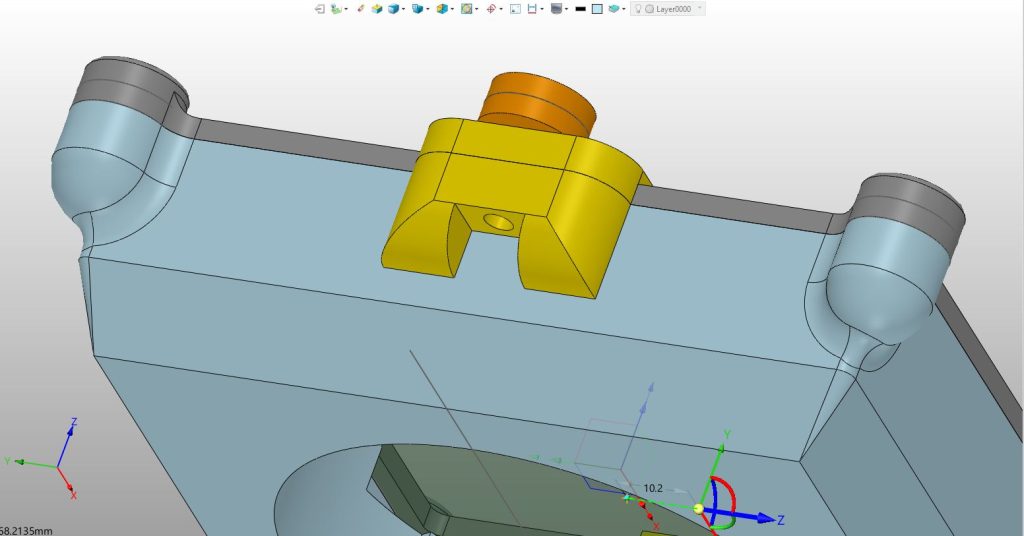
Task: Click the red crosshair target icon
Action: [x=490, y=9]
